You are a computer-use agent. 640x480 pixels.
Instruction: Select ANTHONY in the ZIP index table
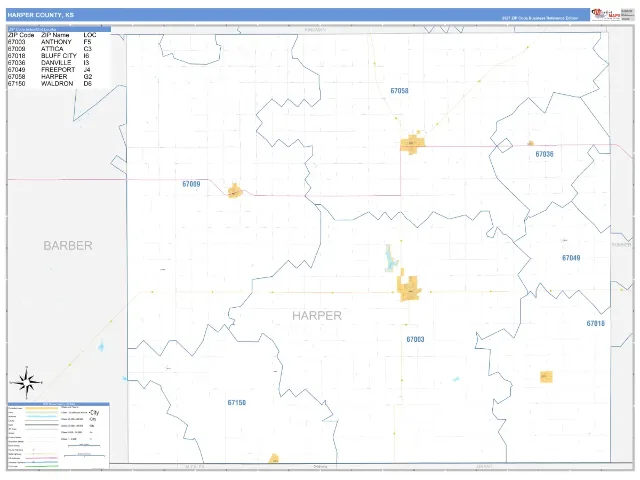(x=56, y=42)
